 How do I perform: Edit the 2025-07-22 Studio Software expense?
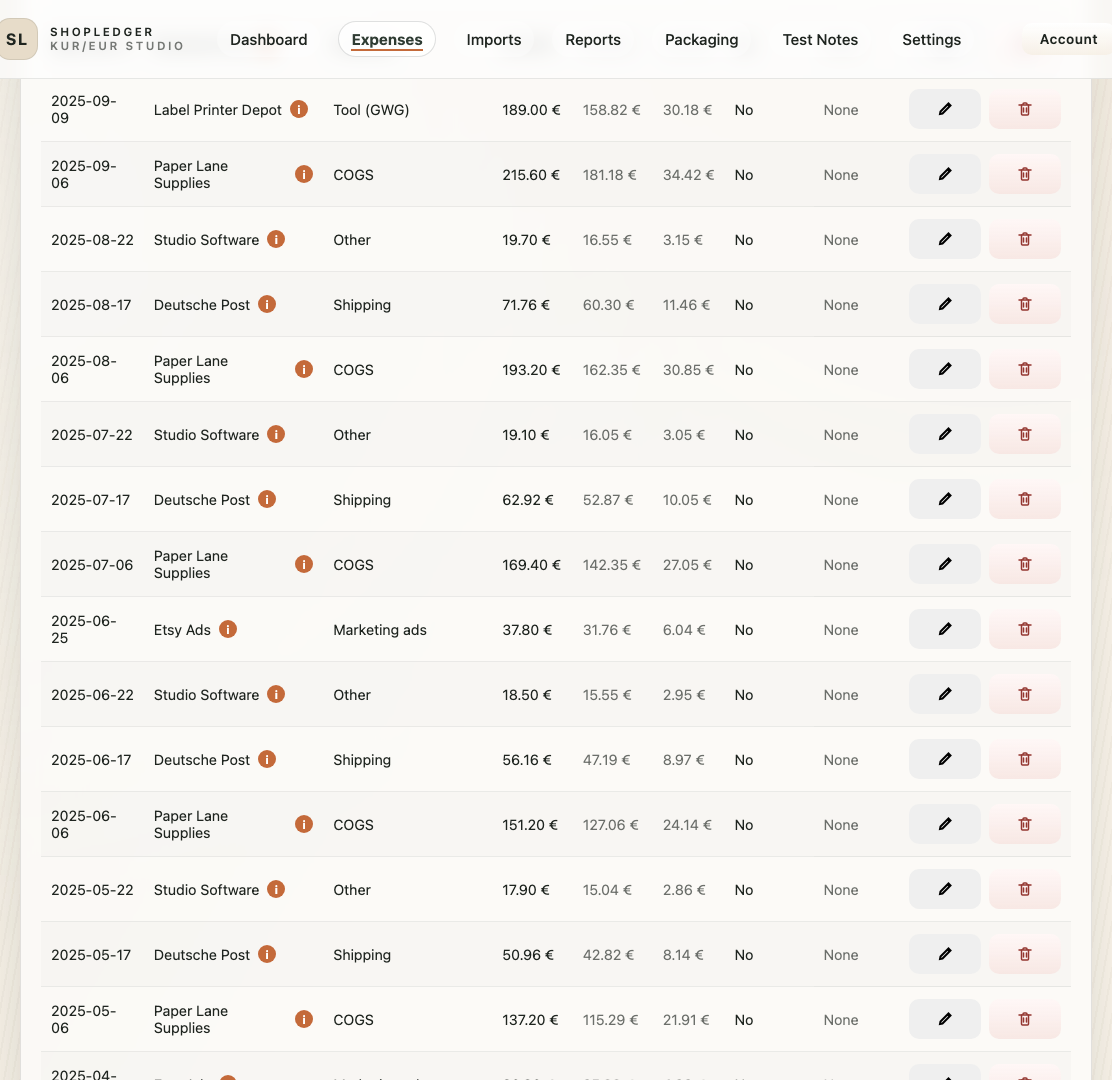click(x=944, y=434)
